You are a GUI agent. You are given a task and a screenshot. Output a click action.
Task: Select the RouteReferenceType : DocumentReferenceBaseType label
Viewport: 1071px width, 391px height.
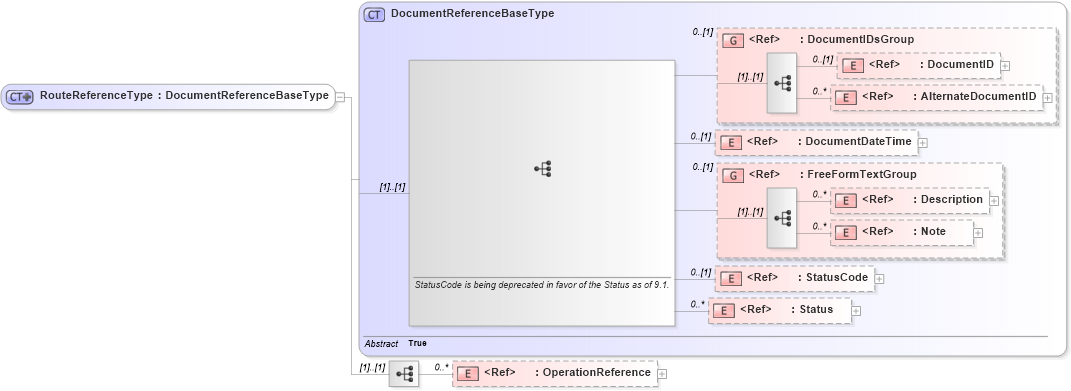184,96
